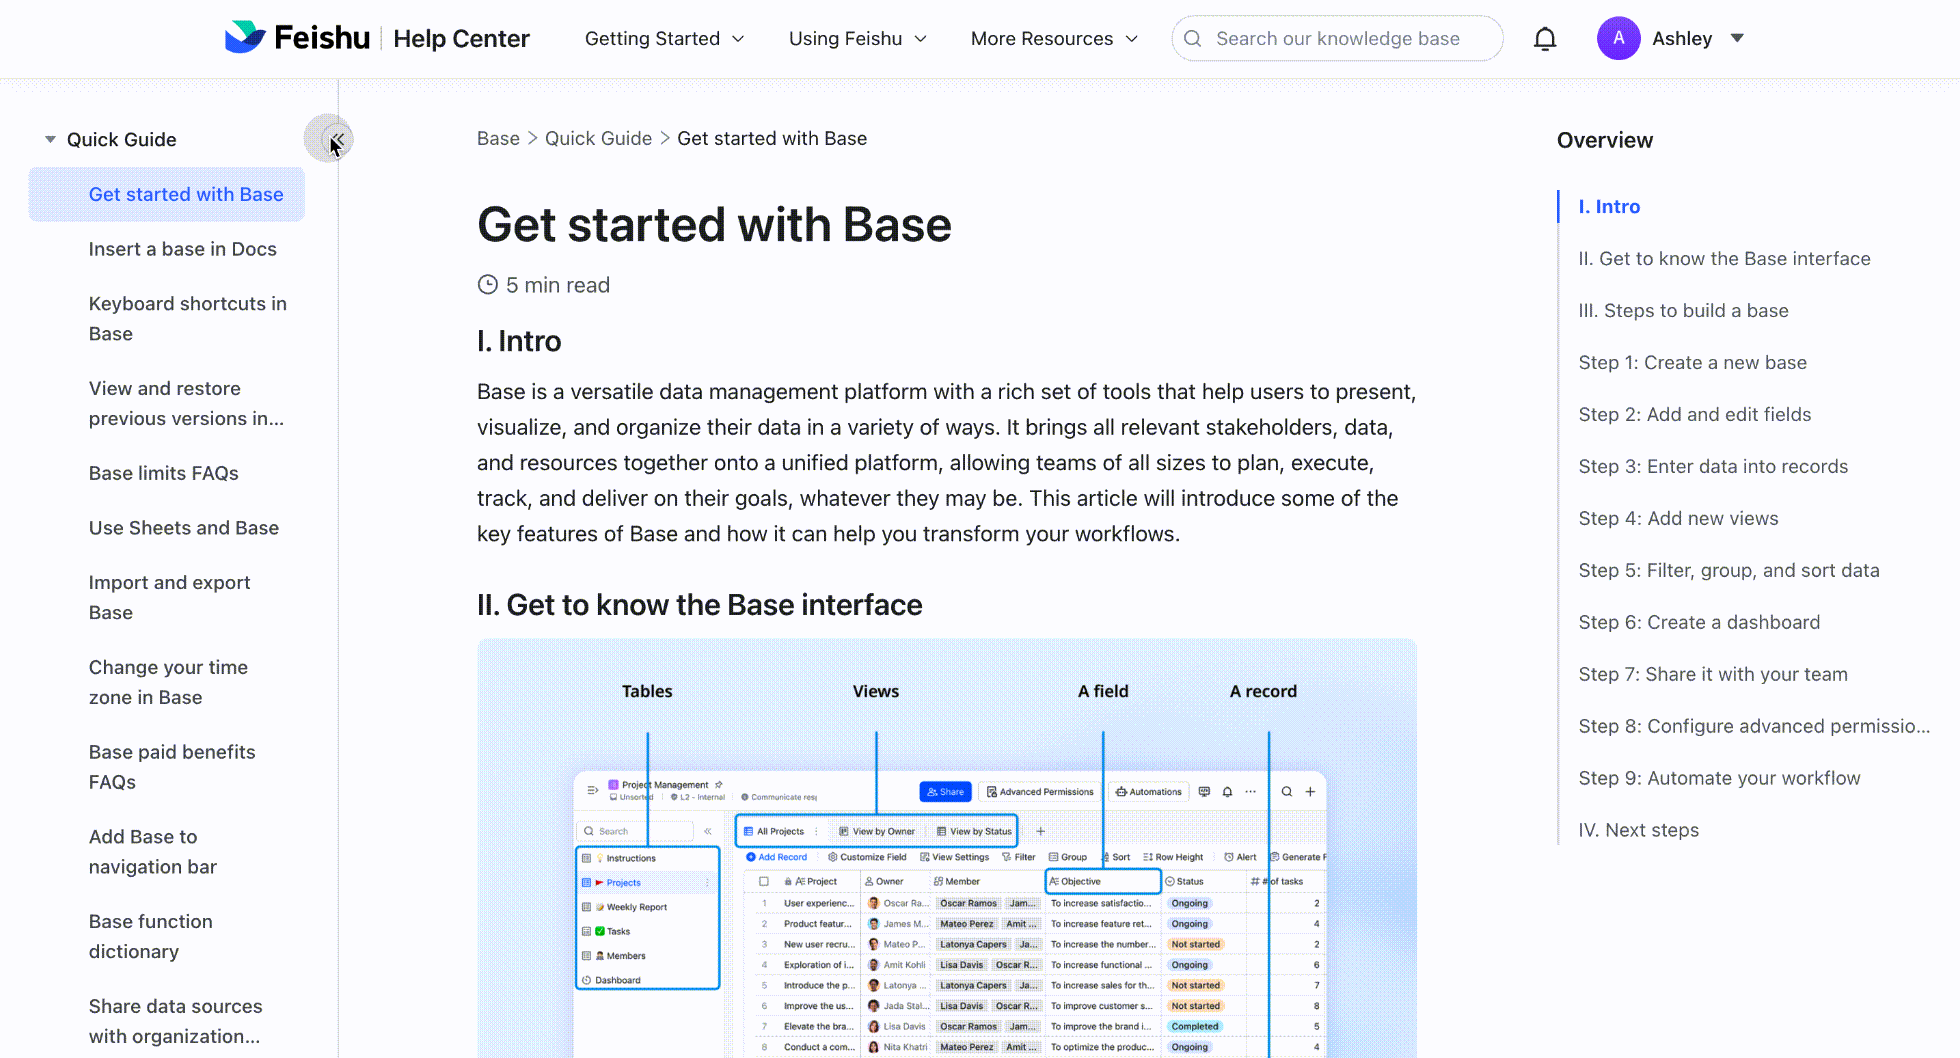
Task: Jump to Step 4: Add new views
Action: point(1678,519)
